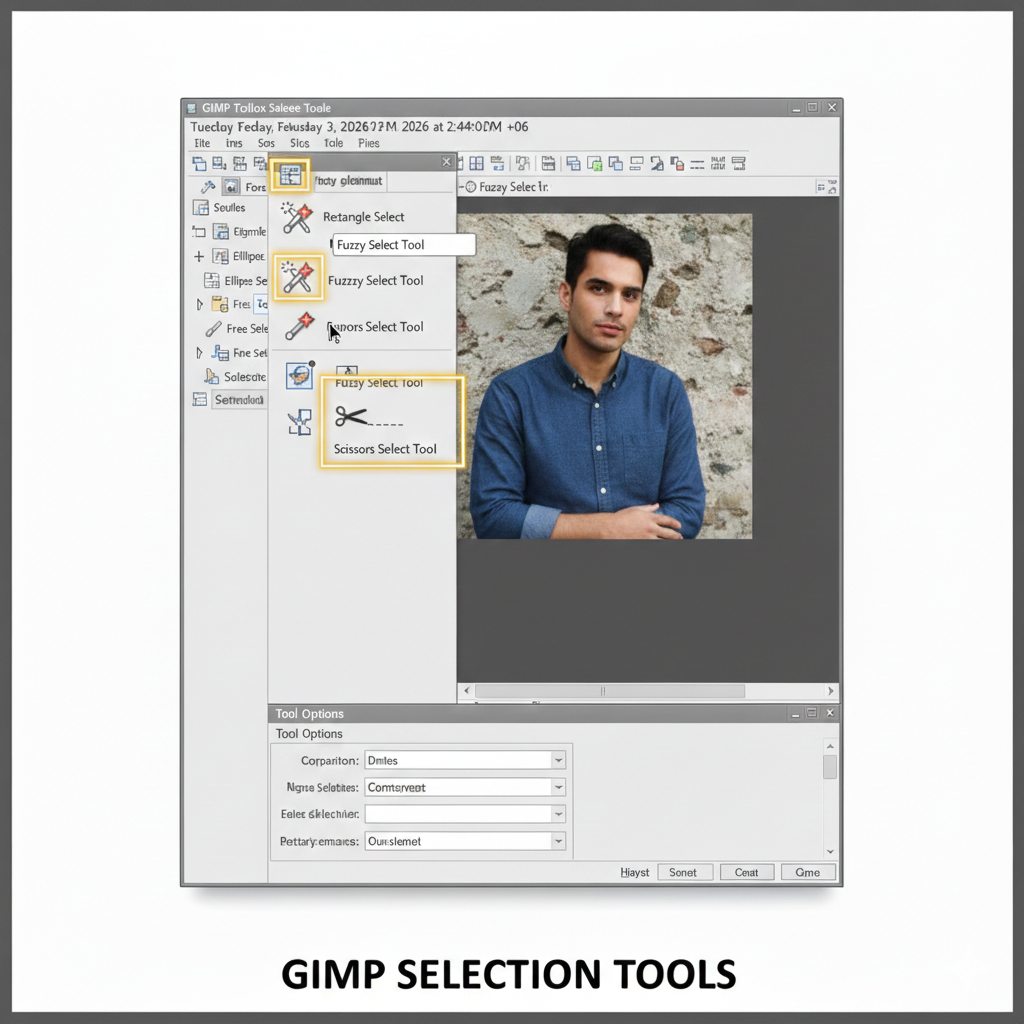Click the hammer icon left of 'Fors'
Screen dimensions: 1024x1024
tap(208, 187)
